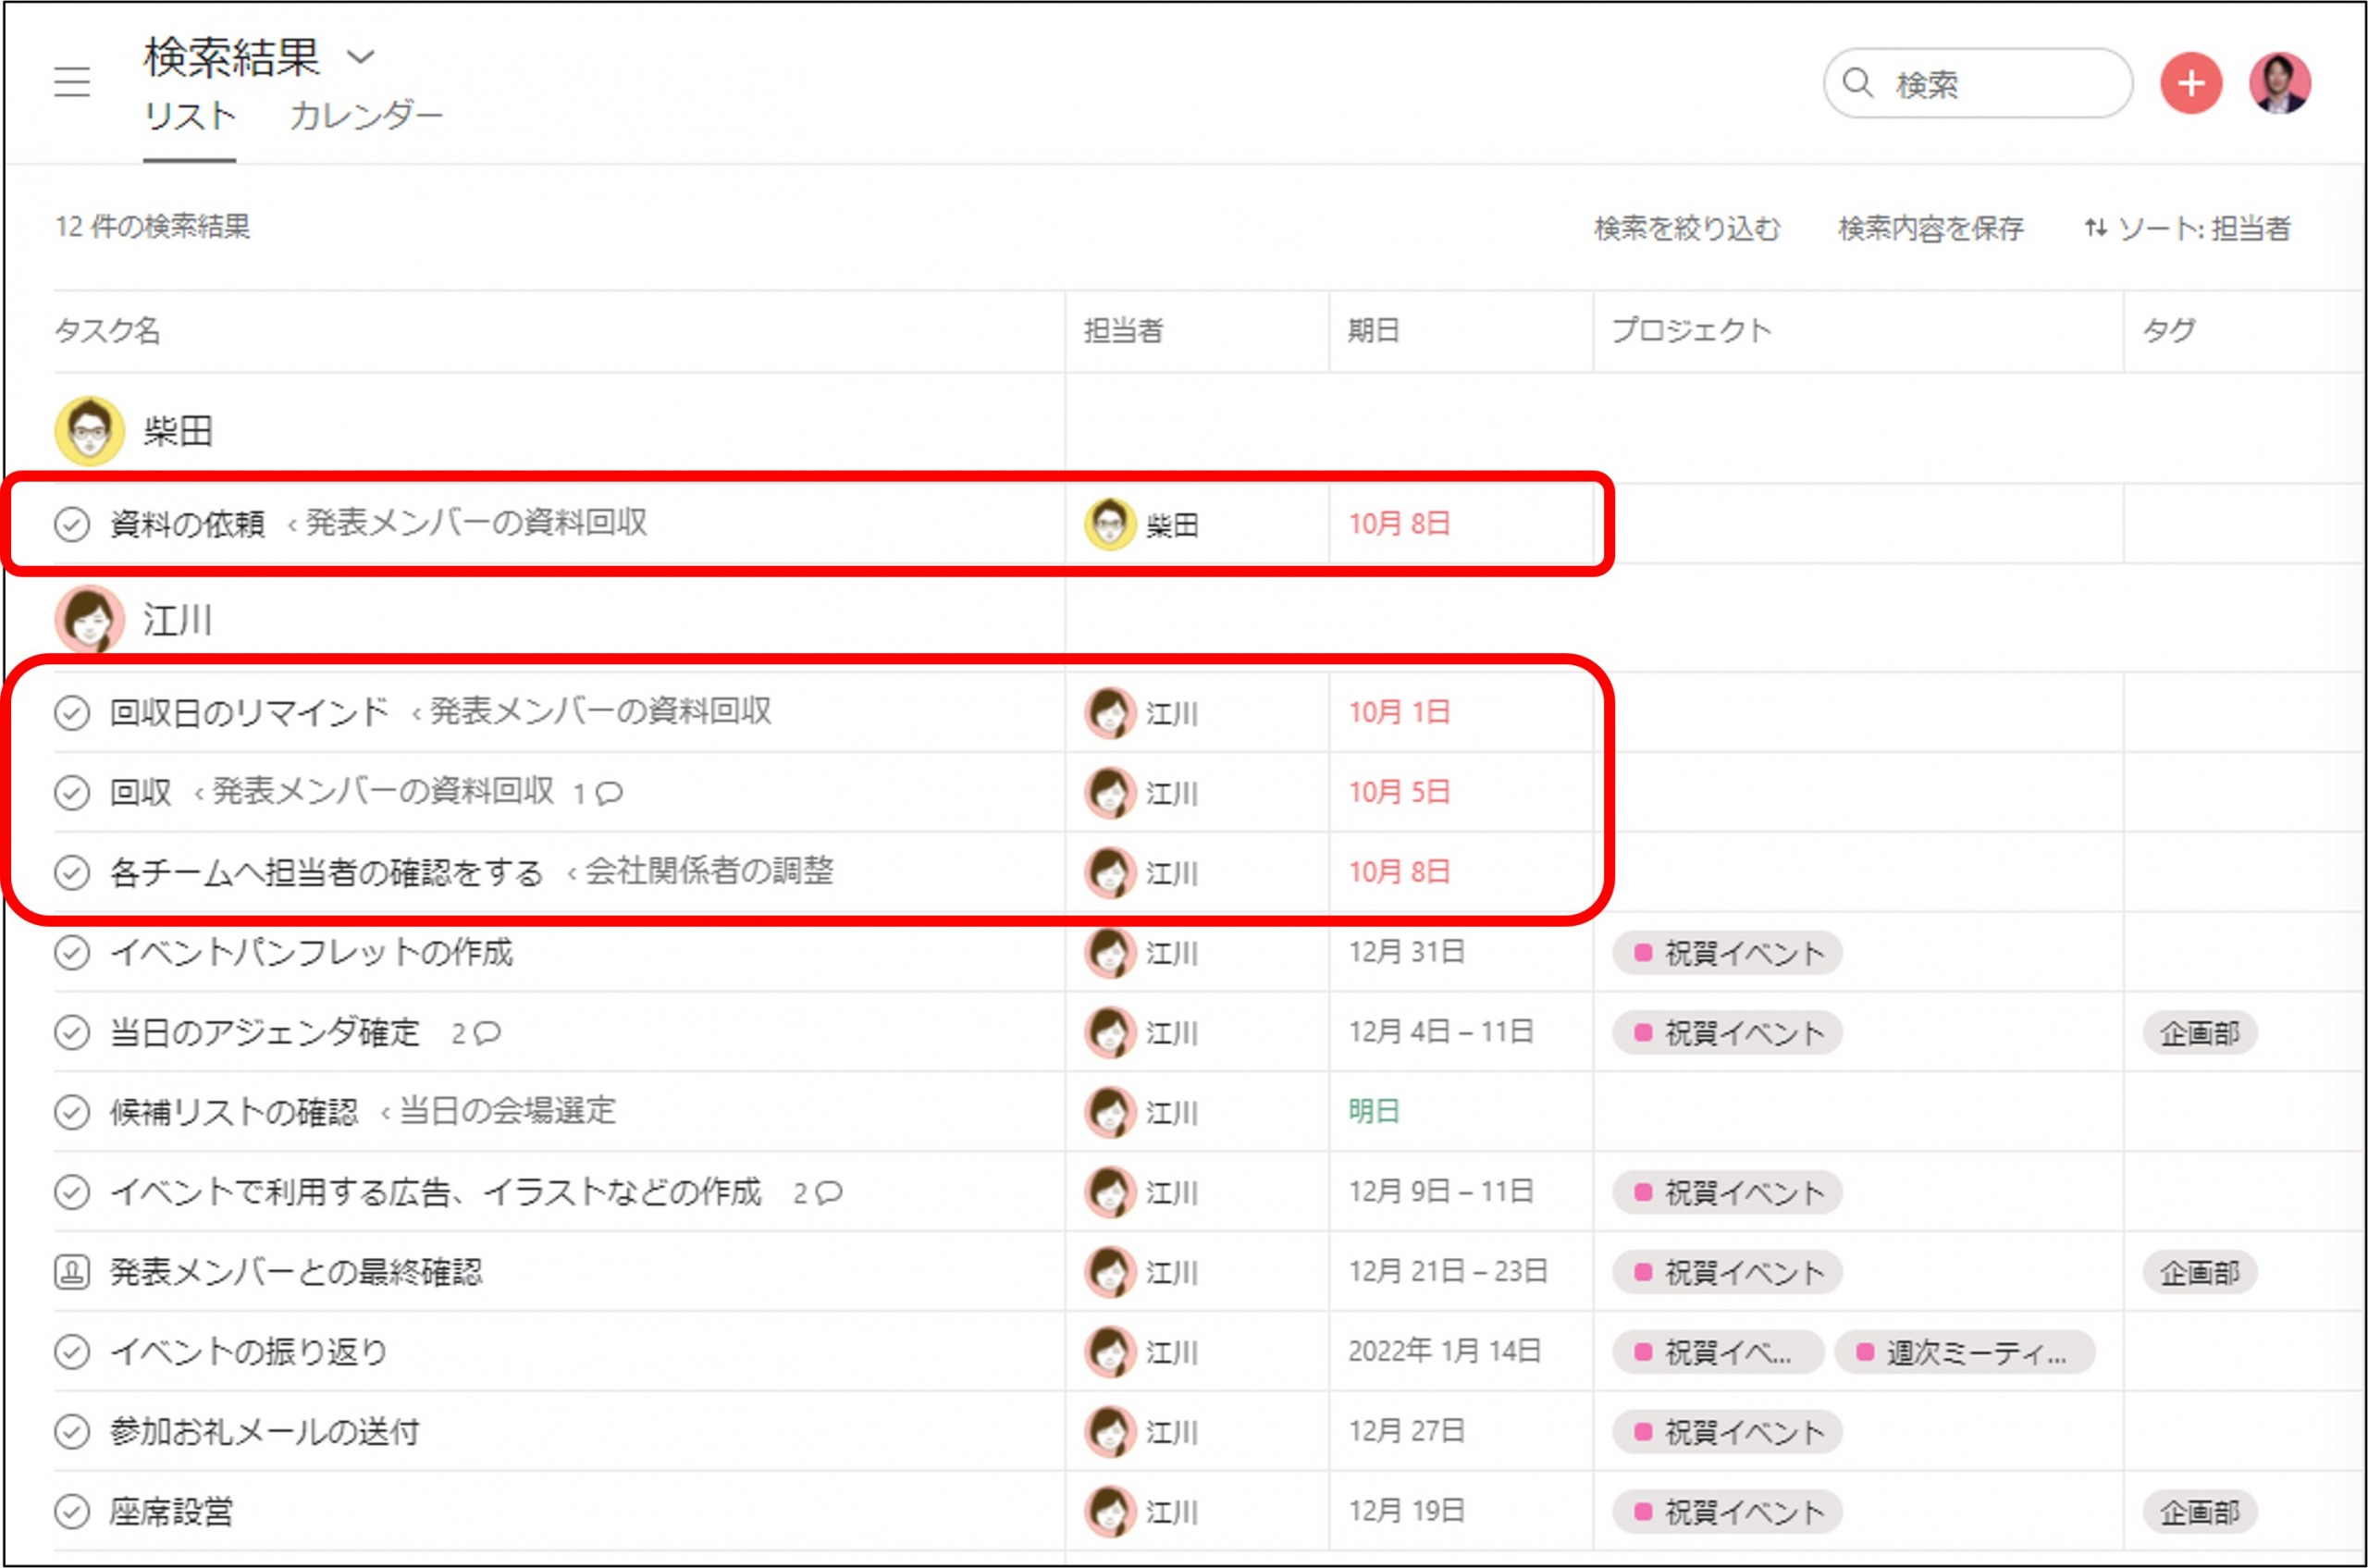Click assignee avatar in 座席設営 row

(1110, 1511)
